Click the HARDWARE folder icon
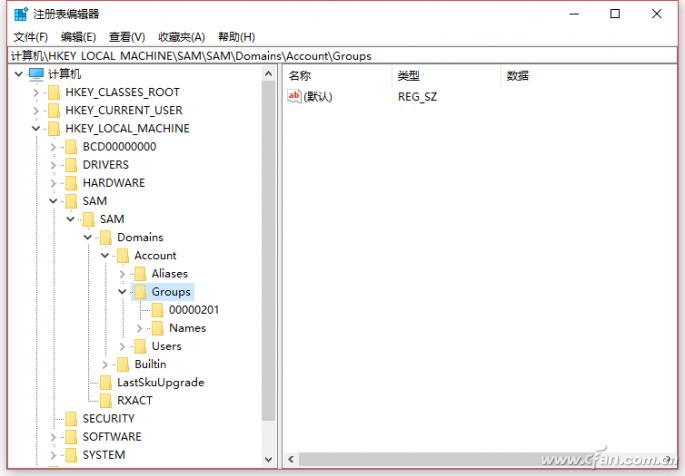 pos(71,183)
